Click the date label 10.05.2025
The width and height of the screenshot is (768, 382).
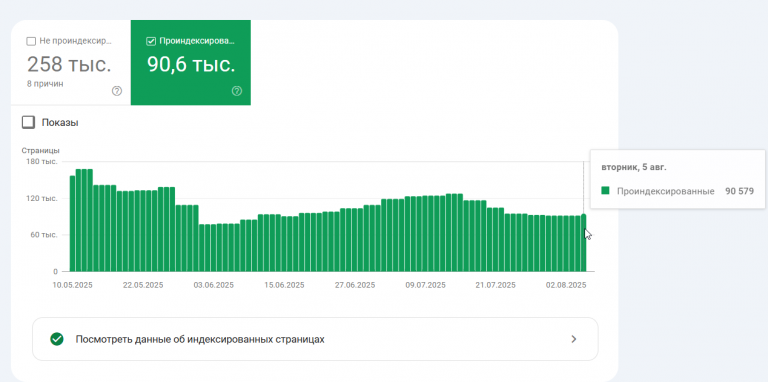[72, 285]
